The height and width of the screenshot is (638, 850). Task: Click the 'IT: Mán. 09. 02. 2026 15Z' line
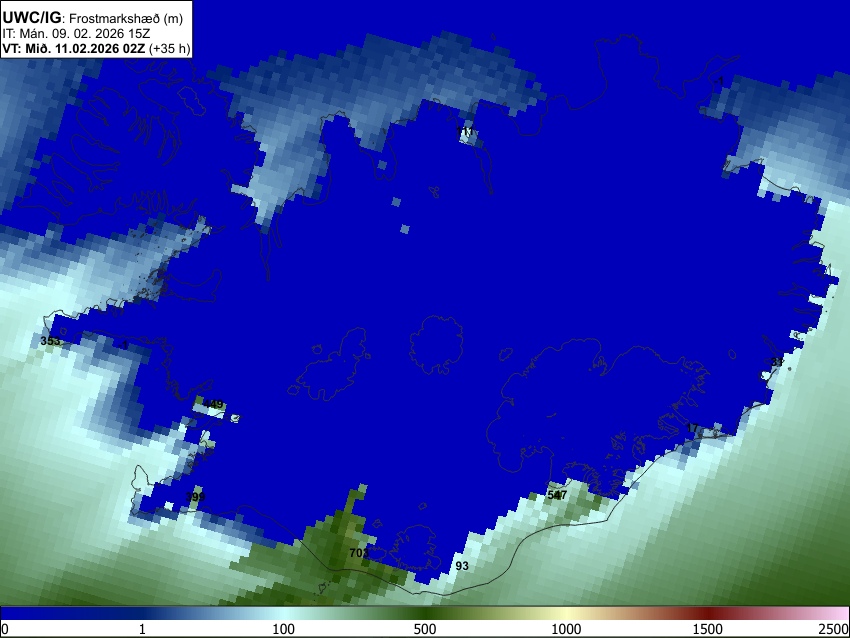coord(76,34)
